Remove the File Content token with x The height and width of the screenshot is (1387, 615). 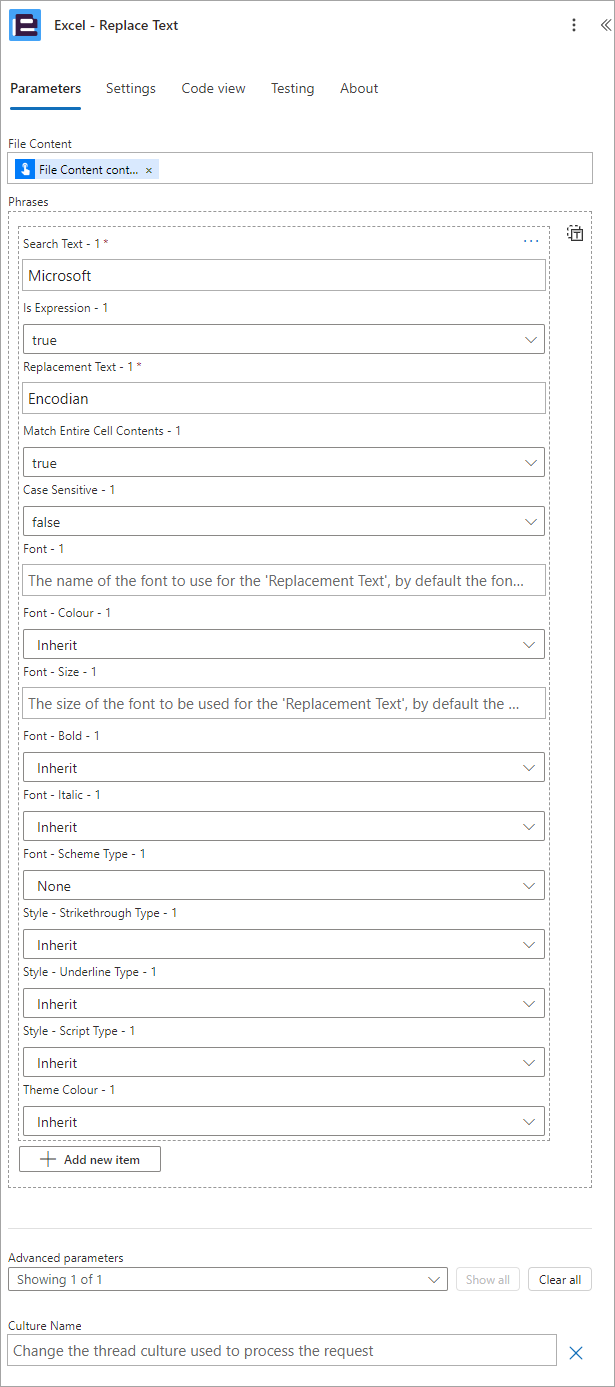point(149,170)
